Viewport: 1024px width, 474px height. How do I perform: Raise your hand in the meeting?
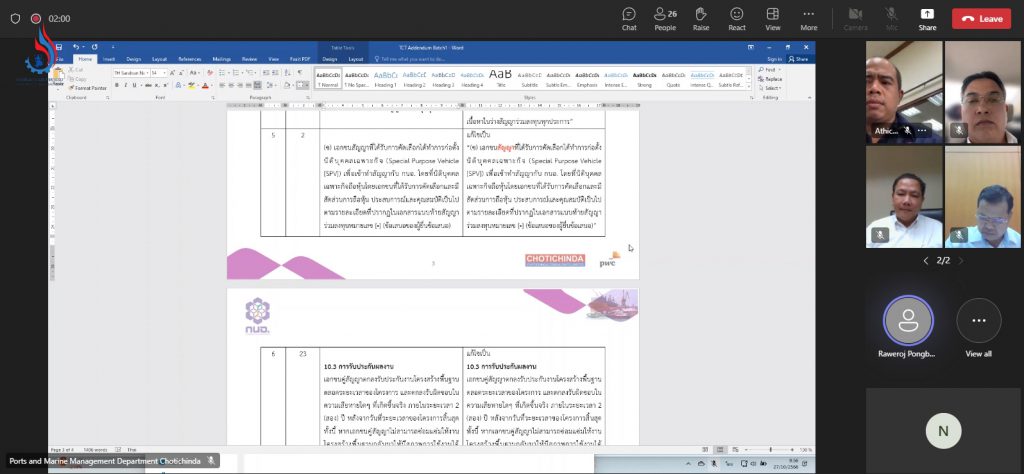[701, 18]
